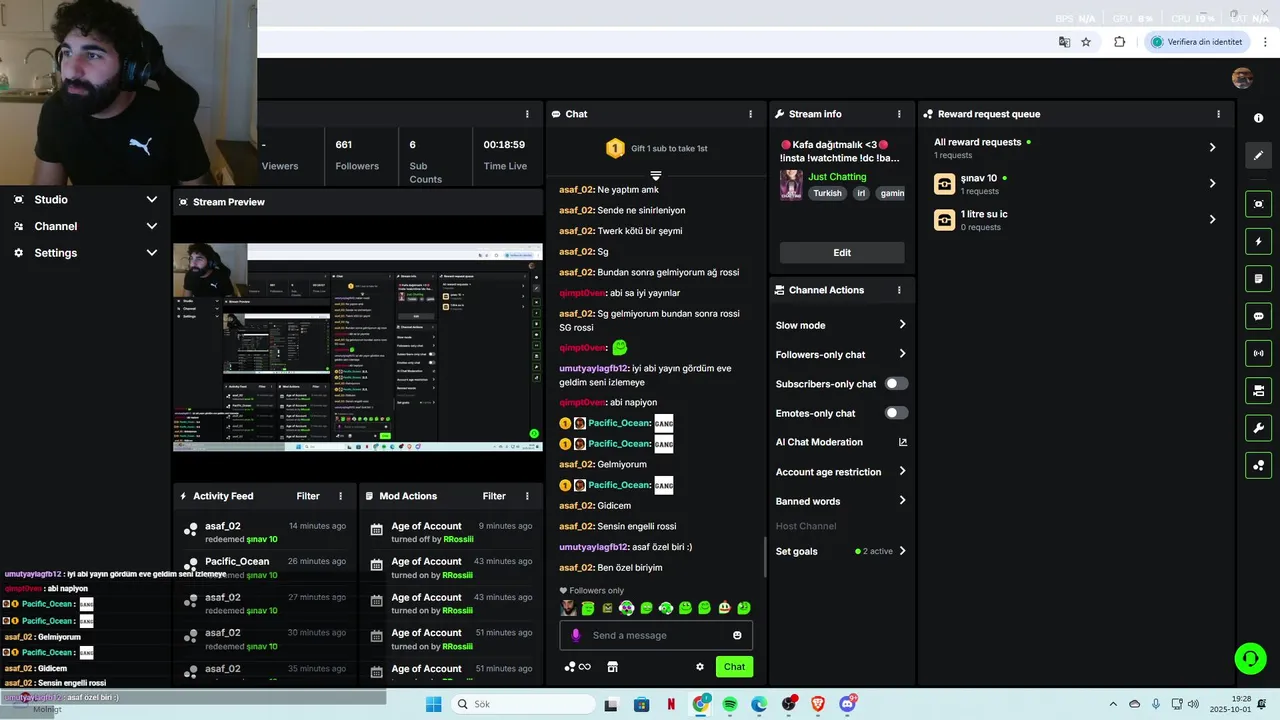Open channel points icon below chat box

click(577, 667)
